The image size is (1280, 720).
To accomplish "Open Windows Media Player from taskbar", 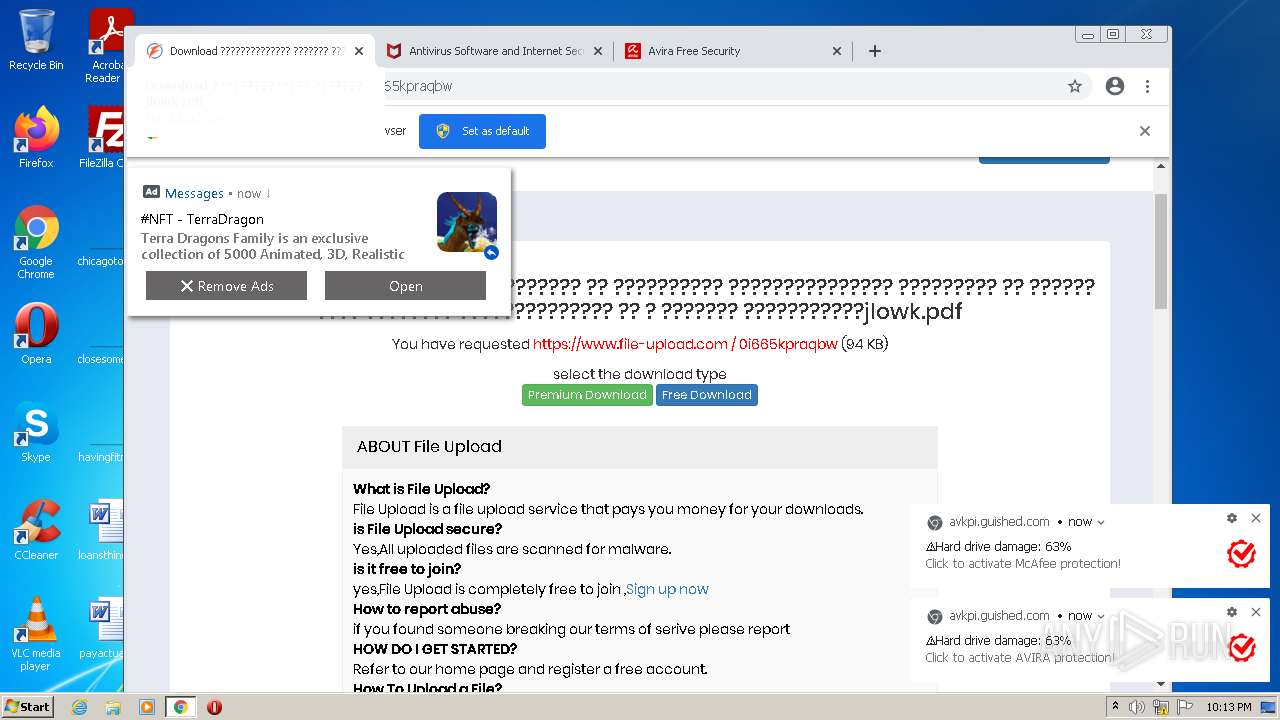I will point(147,707).
